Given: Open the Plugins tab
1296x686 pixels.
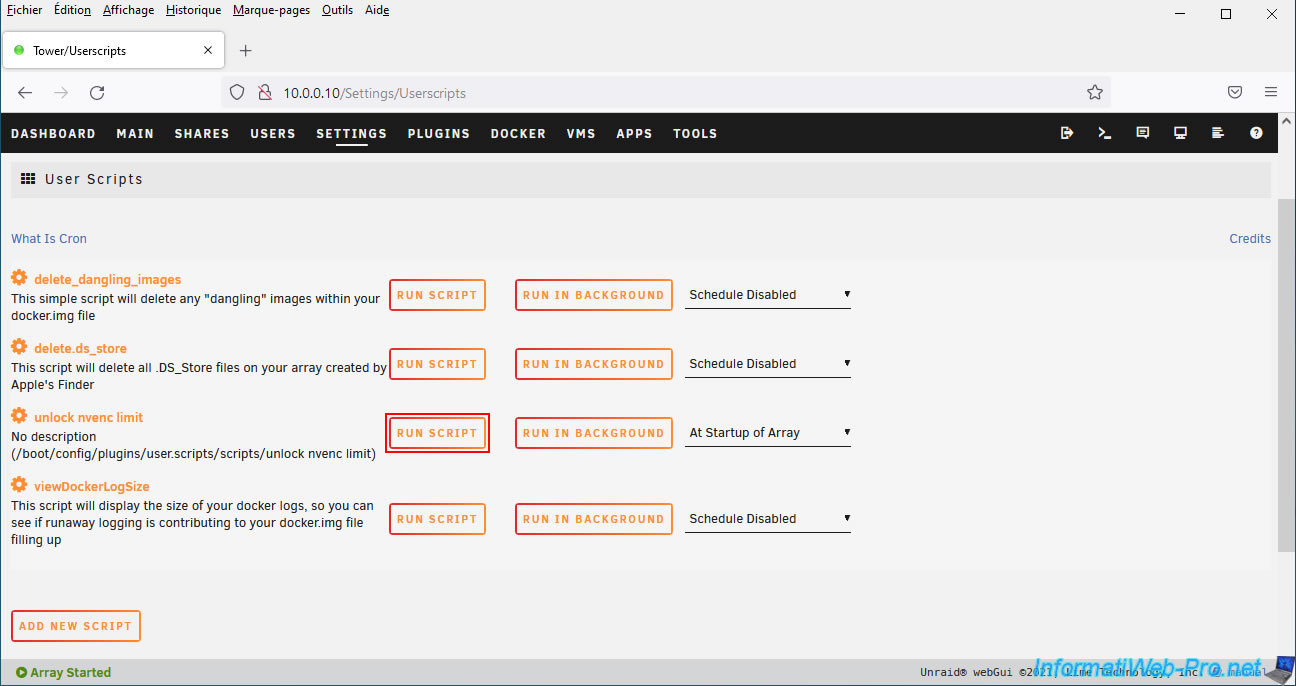Looking at the screenshot, I should tap(438, 134).
